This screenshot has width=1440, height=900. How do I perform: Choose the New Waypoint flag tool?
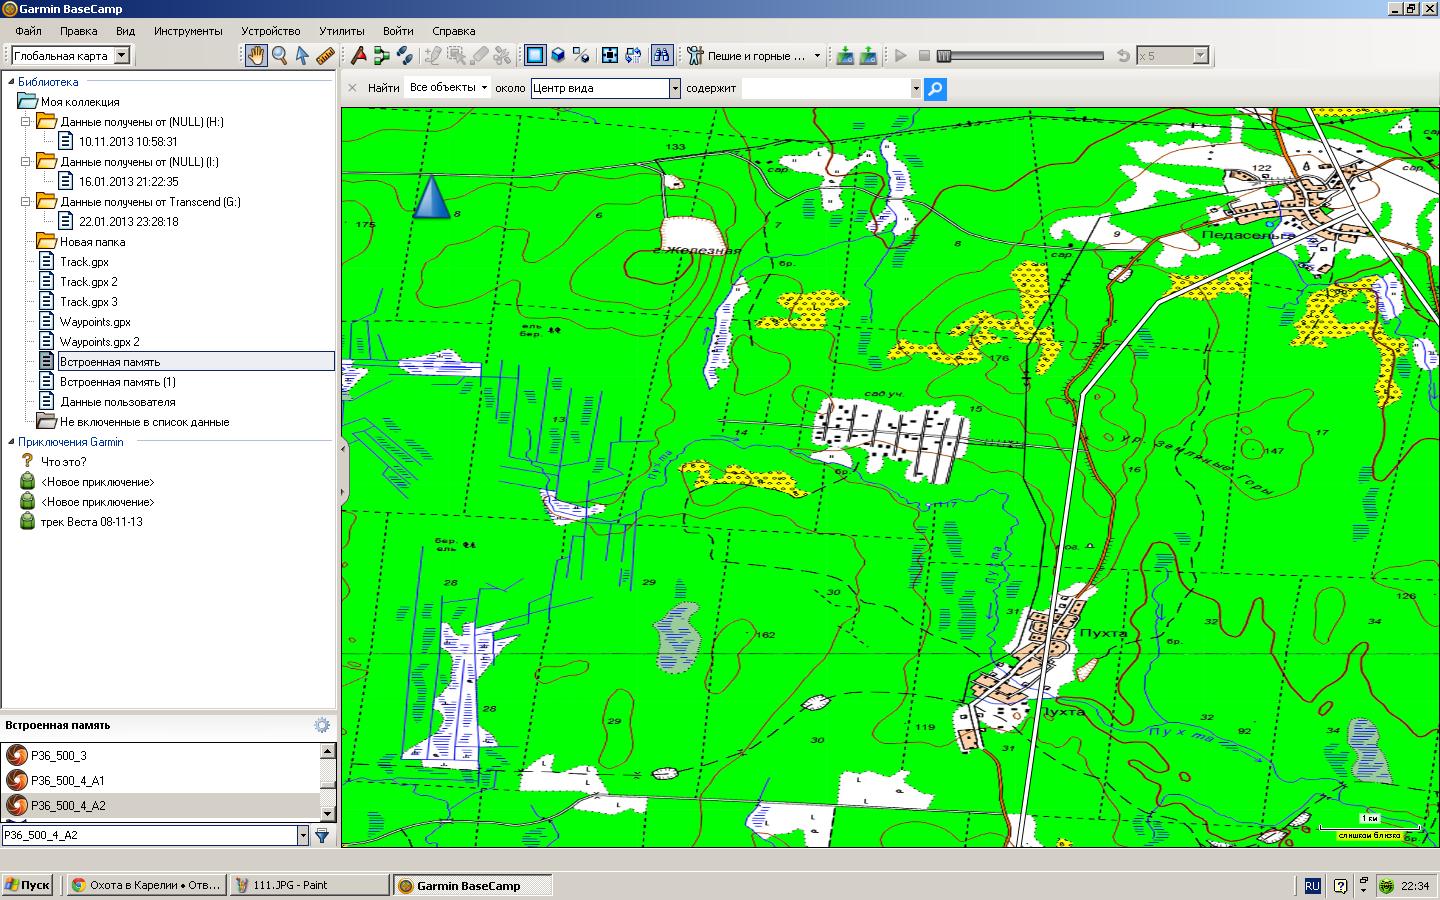[359, 56]
